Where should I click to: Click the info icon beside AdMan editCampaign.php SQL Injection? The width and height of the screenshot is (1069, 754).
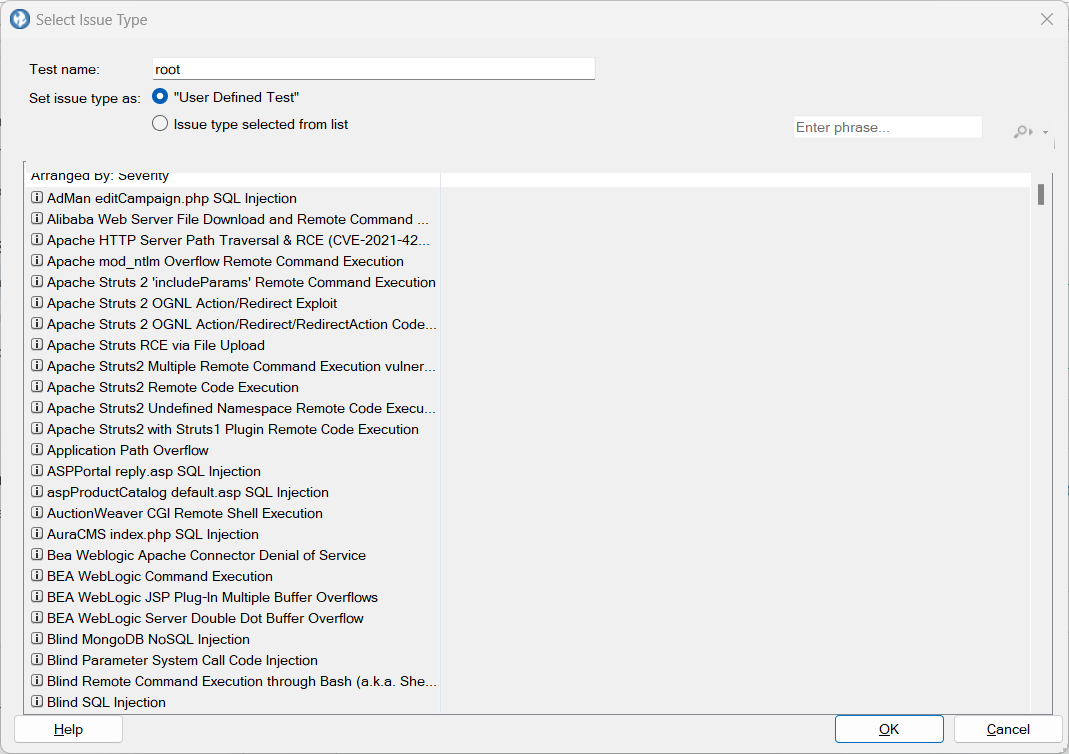coord(37,198)
